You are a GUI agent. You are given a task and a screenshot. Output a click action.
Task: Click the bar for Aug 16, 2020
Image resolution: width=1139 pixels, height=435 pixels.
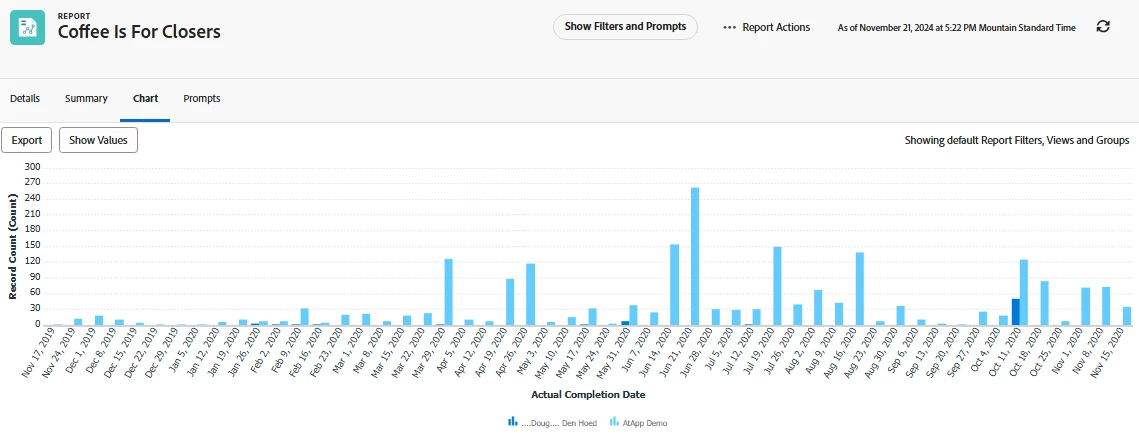pos(859,288)
